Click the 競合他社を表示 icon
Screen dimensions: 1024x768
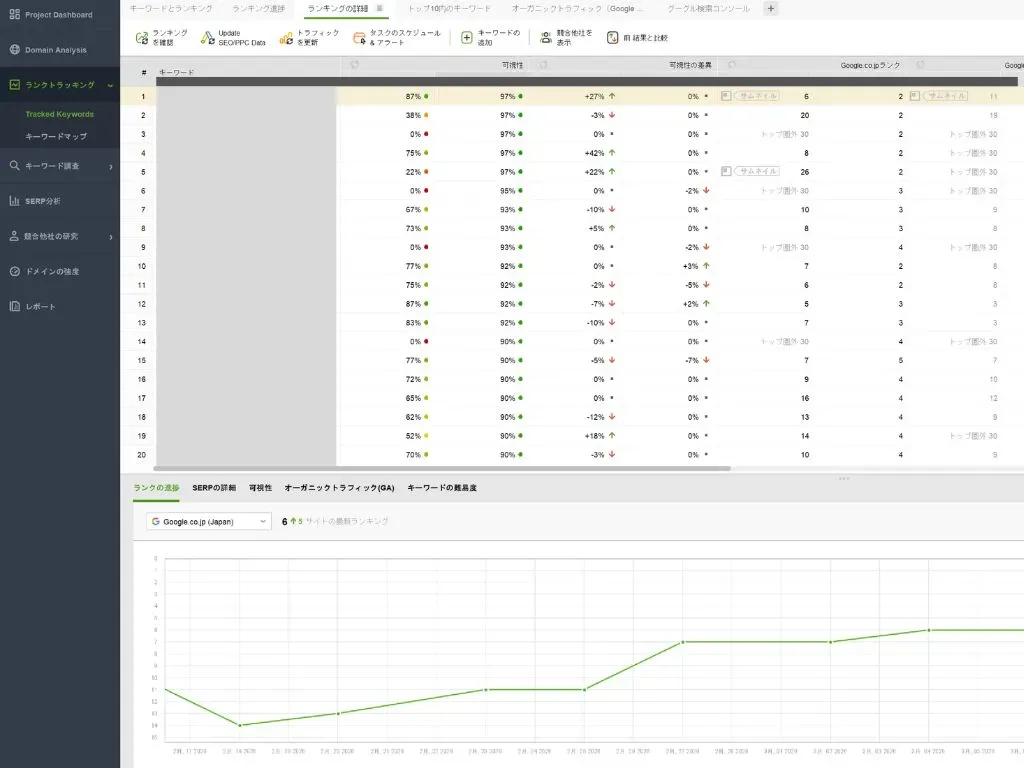point(545,38)
